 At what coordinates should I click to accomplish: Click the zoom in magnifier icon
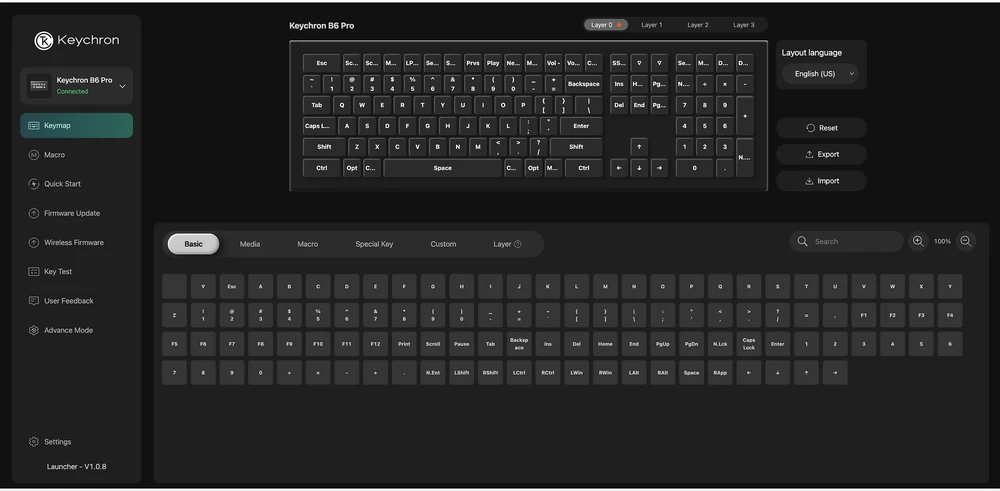pos(918,242)
